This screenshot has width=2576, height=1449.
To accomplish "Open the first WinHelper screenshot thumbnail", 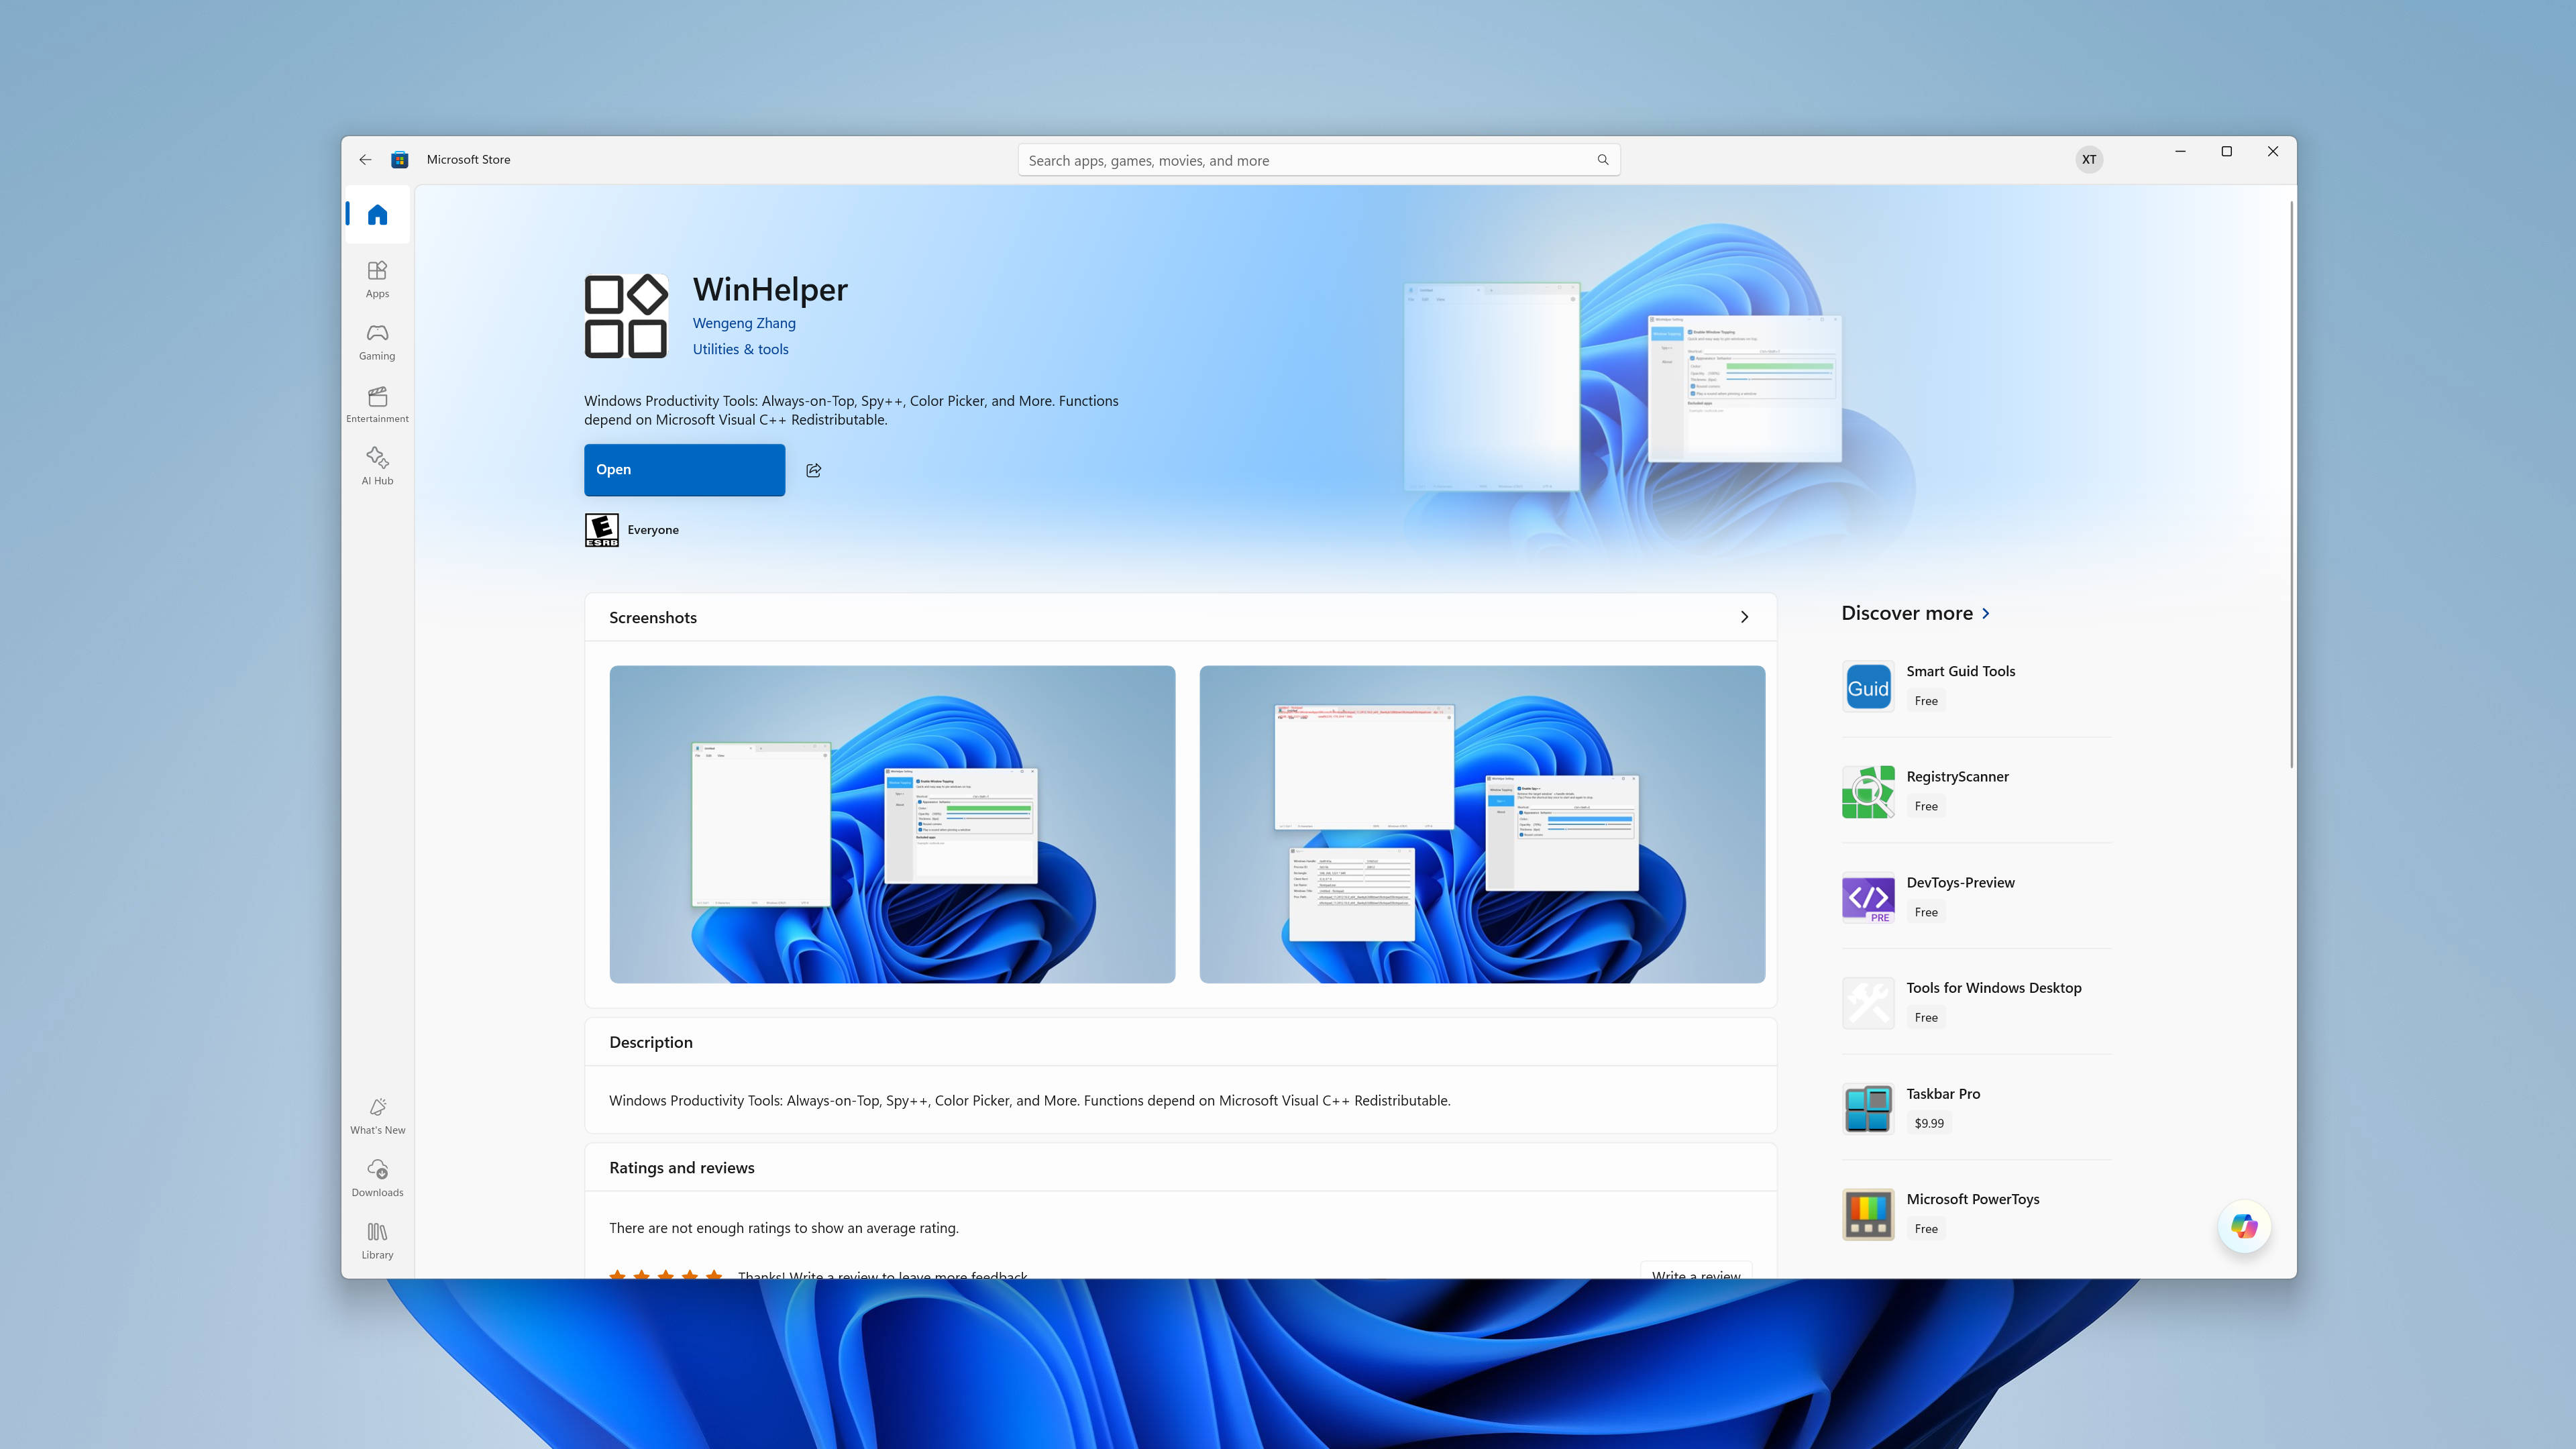I will (x=892, y=824).
